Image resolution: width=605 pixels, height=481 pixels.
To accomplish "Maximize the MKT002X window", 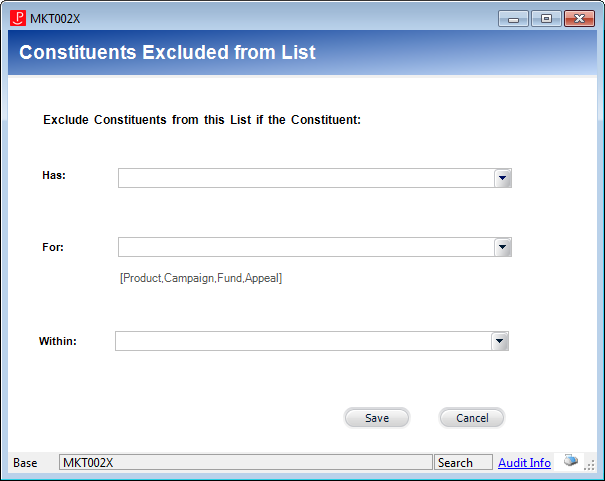I will click(x=546, y=19).
